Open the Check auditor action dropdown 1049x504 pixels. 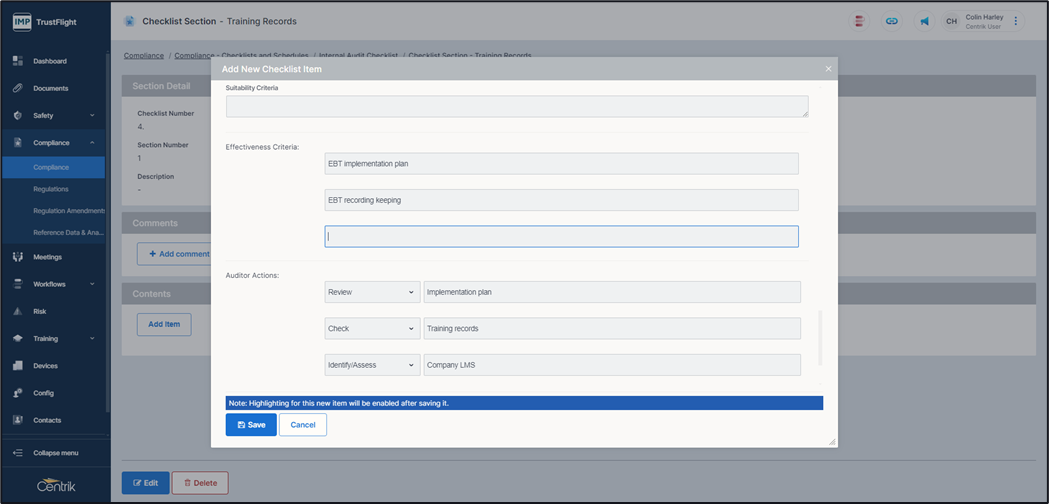(371, 329)
